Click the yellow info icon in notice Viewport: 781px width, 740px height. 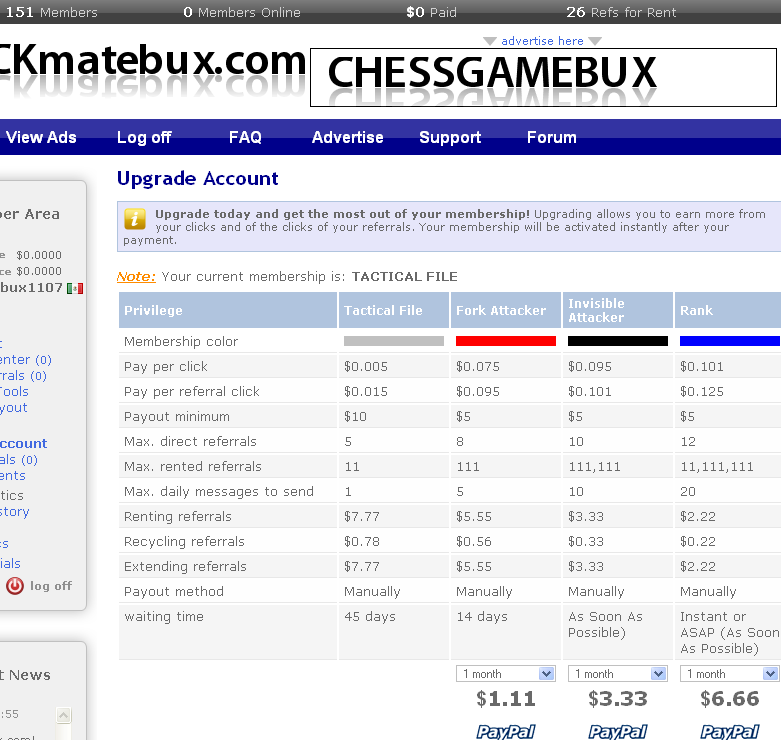pos(134,219)
